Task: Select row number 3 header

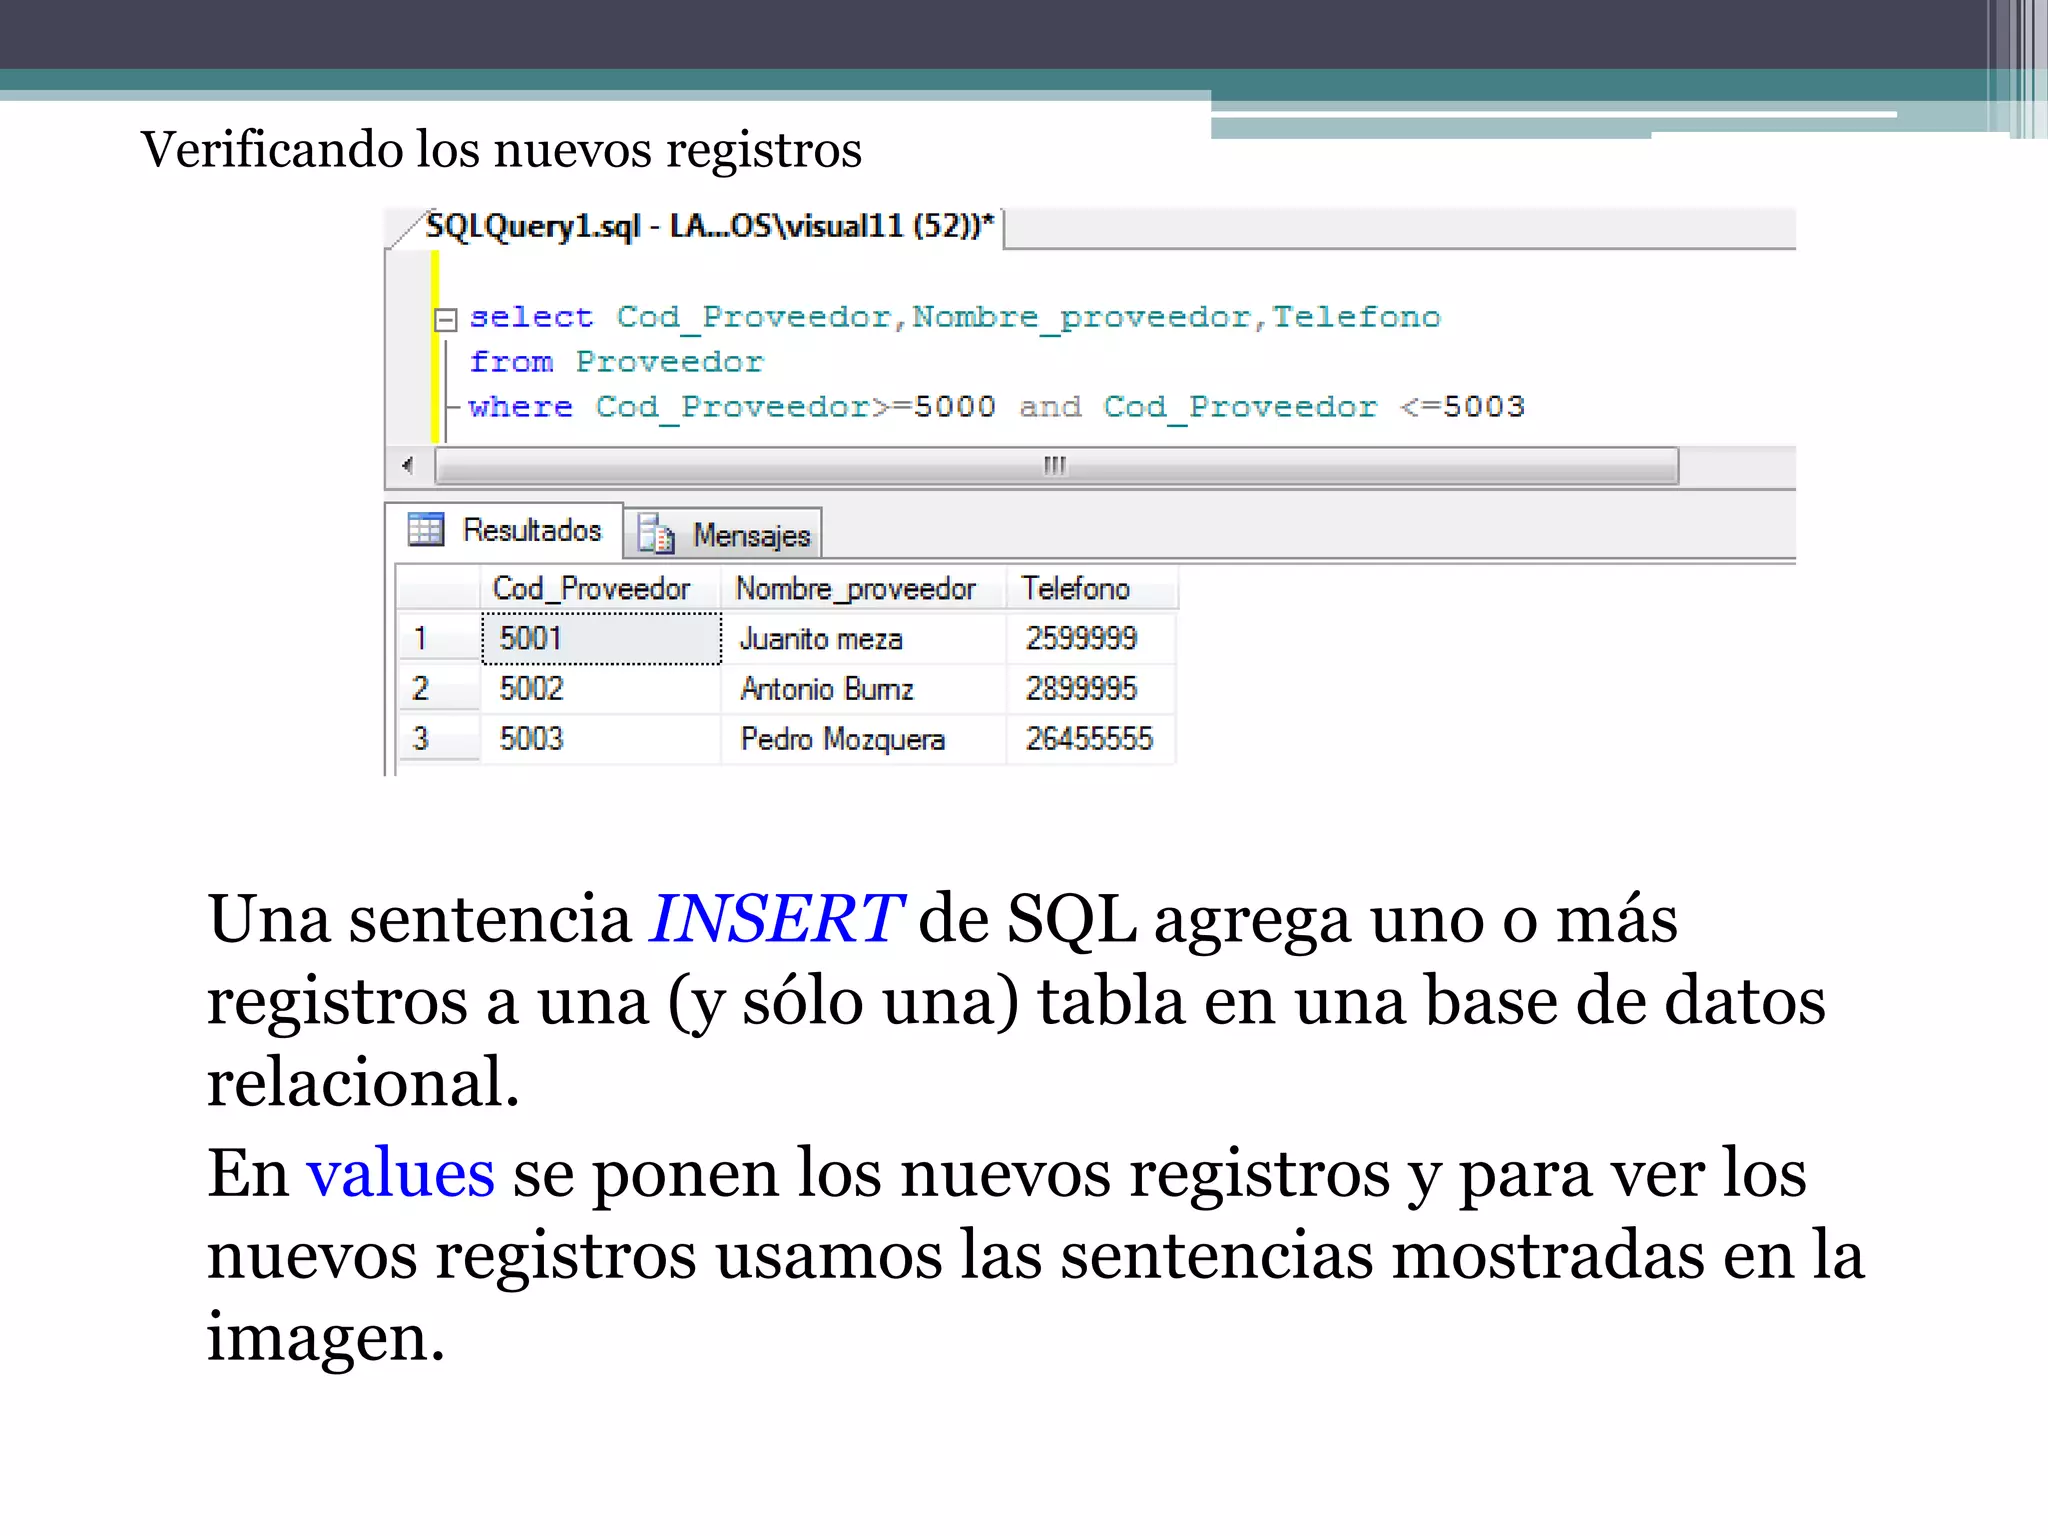Action: pos(438,738)
